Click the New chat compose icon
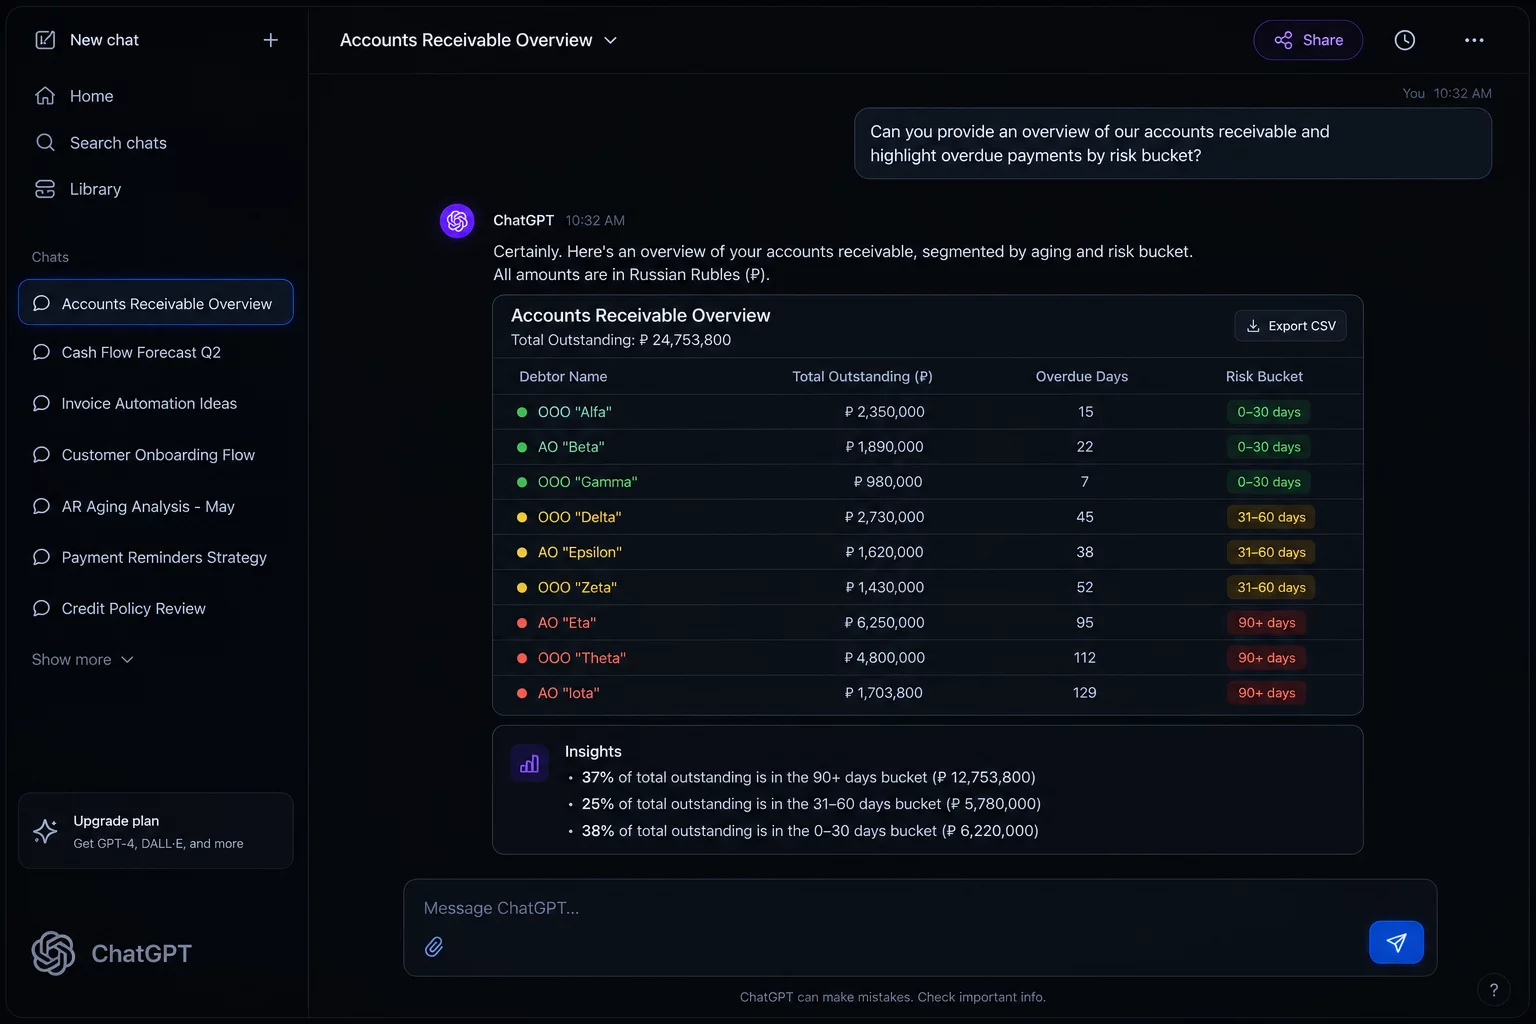Viewport: 1536px width, 1024px height. (45, 40)
